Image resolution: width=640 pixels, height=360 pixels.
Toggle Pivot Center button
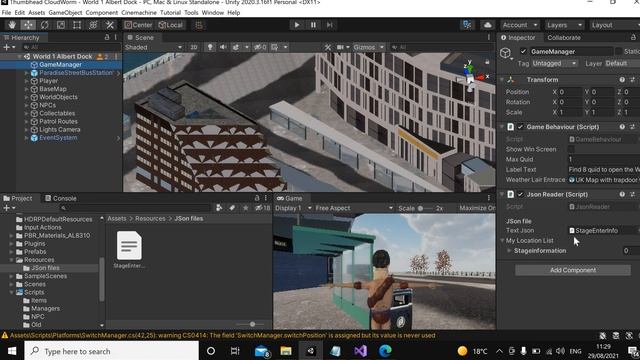tap(138, 25)
